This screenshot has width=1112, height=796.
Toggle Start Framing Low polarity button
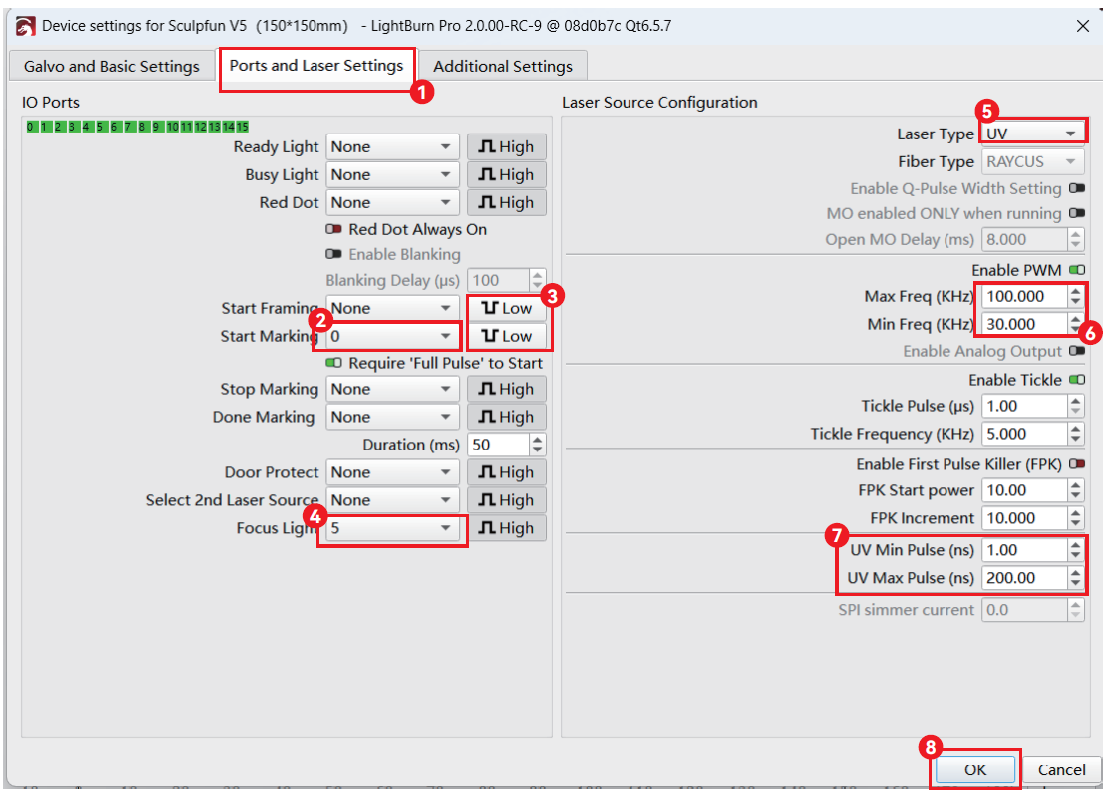(x=507, y=308)
